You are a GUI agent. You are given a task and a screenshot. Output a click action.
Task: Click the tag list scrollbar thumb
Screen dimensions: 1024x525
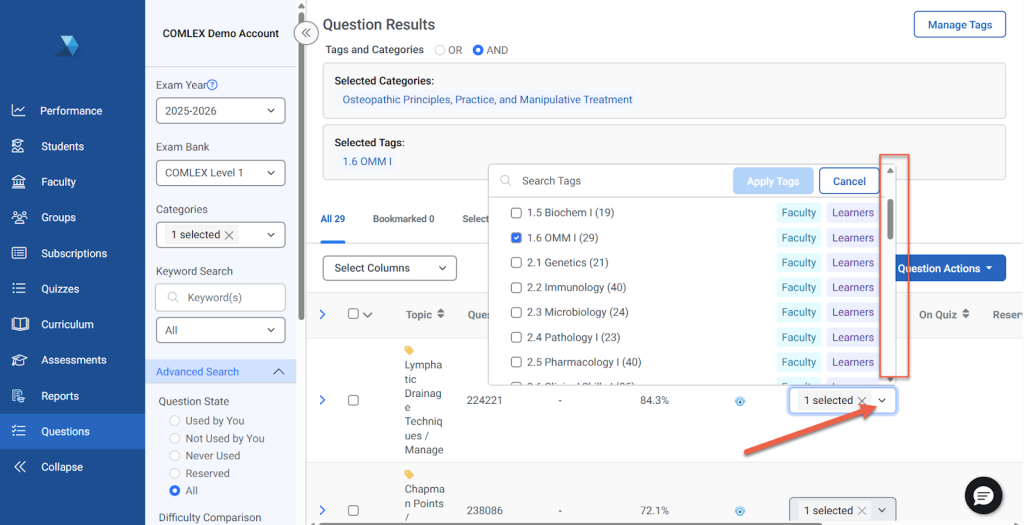(890, 215)
